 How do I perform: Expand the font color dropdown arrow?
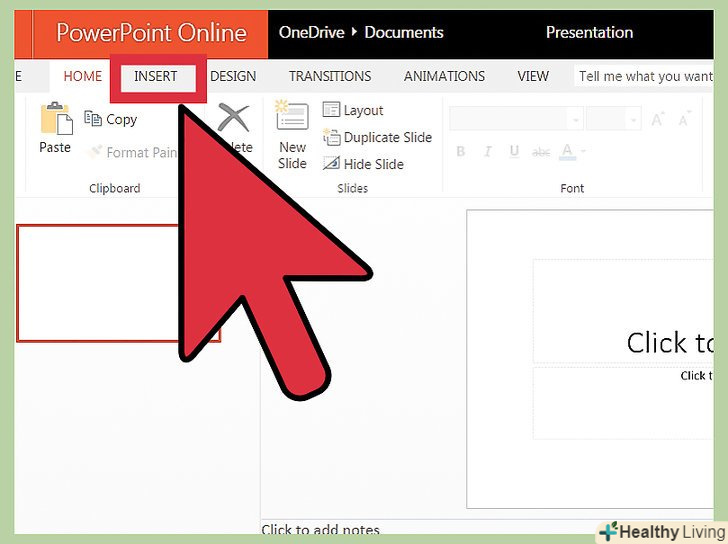click(583, 151)
